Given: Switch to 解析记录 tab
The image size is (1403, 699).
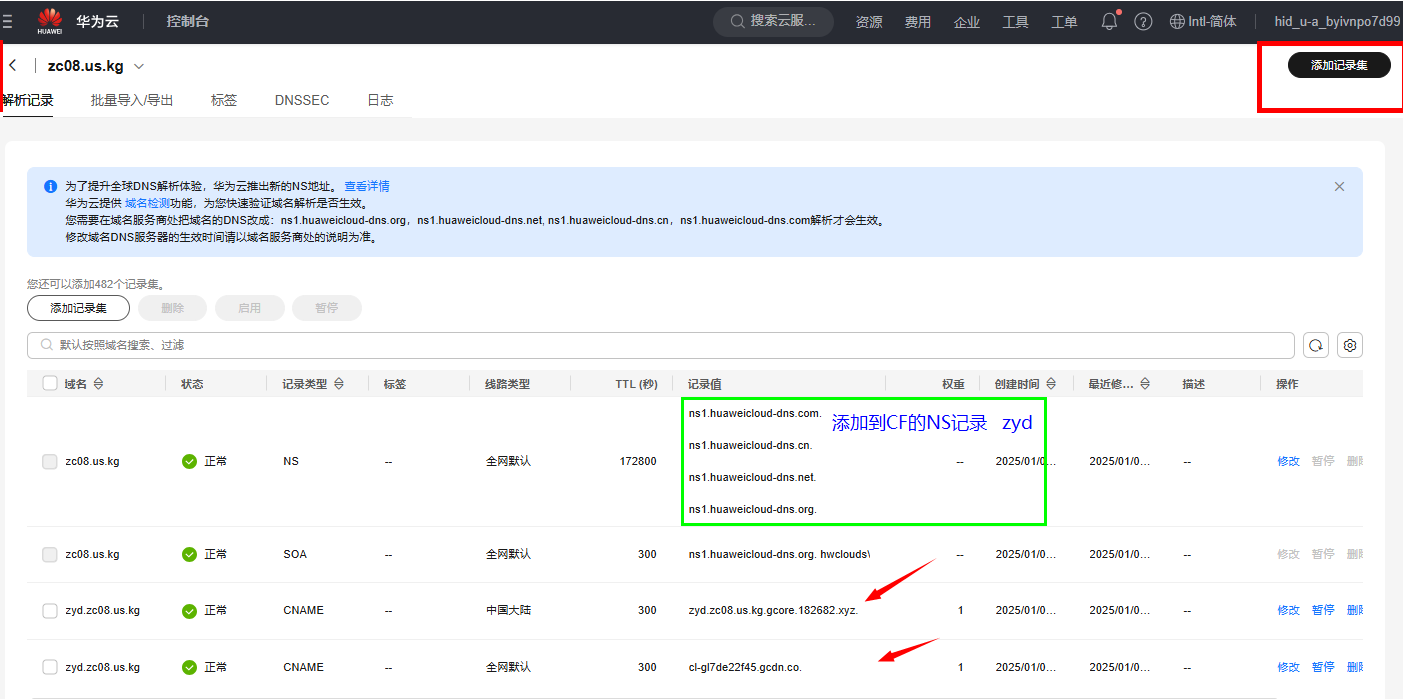Looking at the screenshot, I should [27, 100].
